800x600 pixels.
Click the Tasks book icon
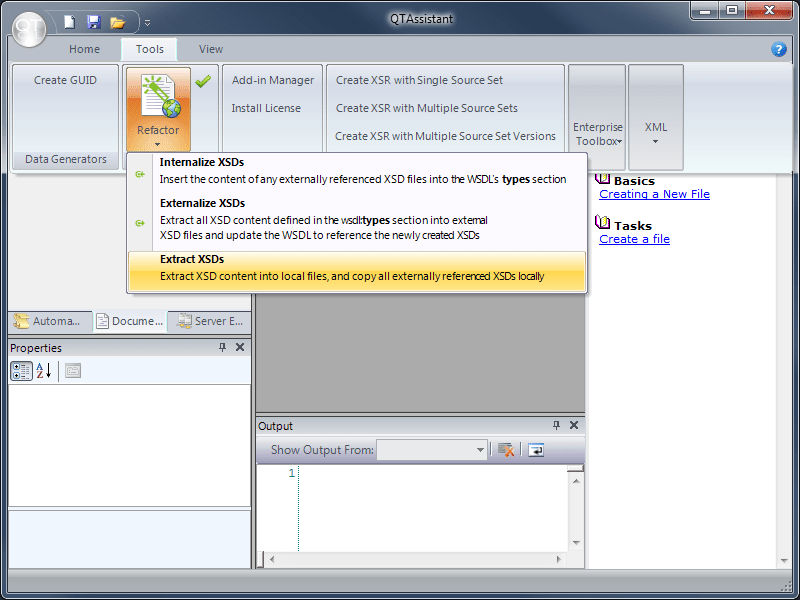602,223
